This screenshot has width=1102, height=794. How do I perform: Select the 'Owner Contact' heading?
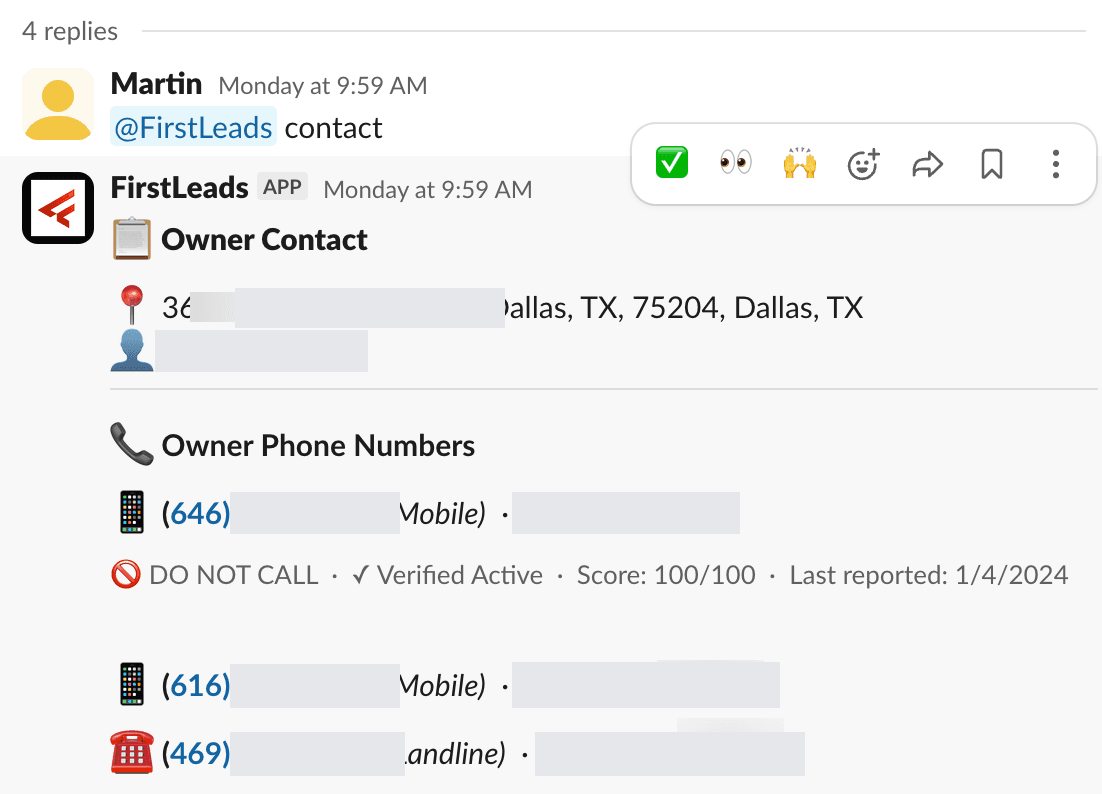click(264, 240)
